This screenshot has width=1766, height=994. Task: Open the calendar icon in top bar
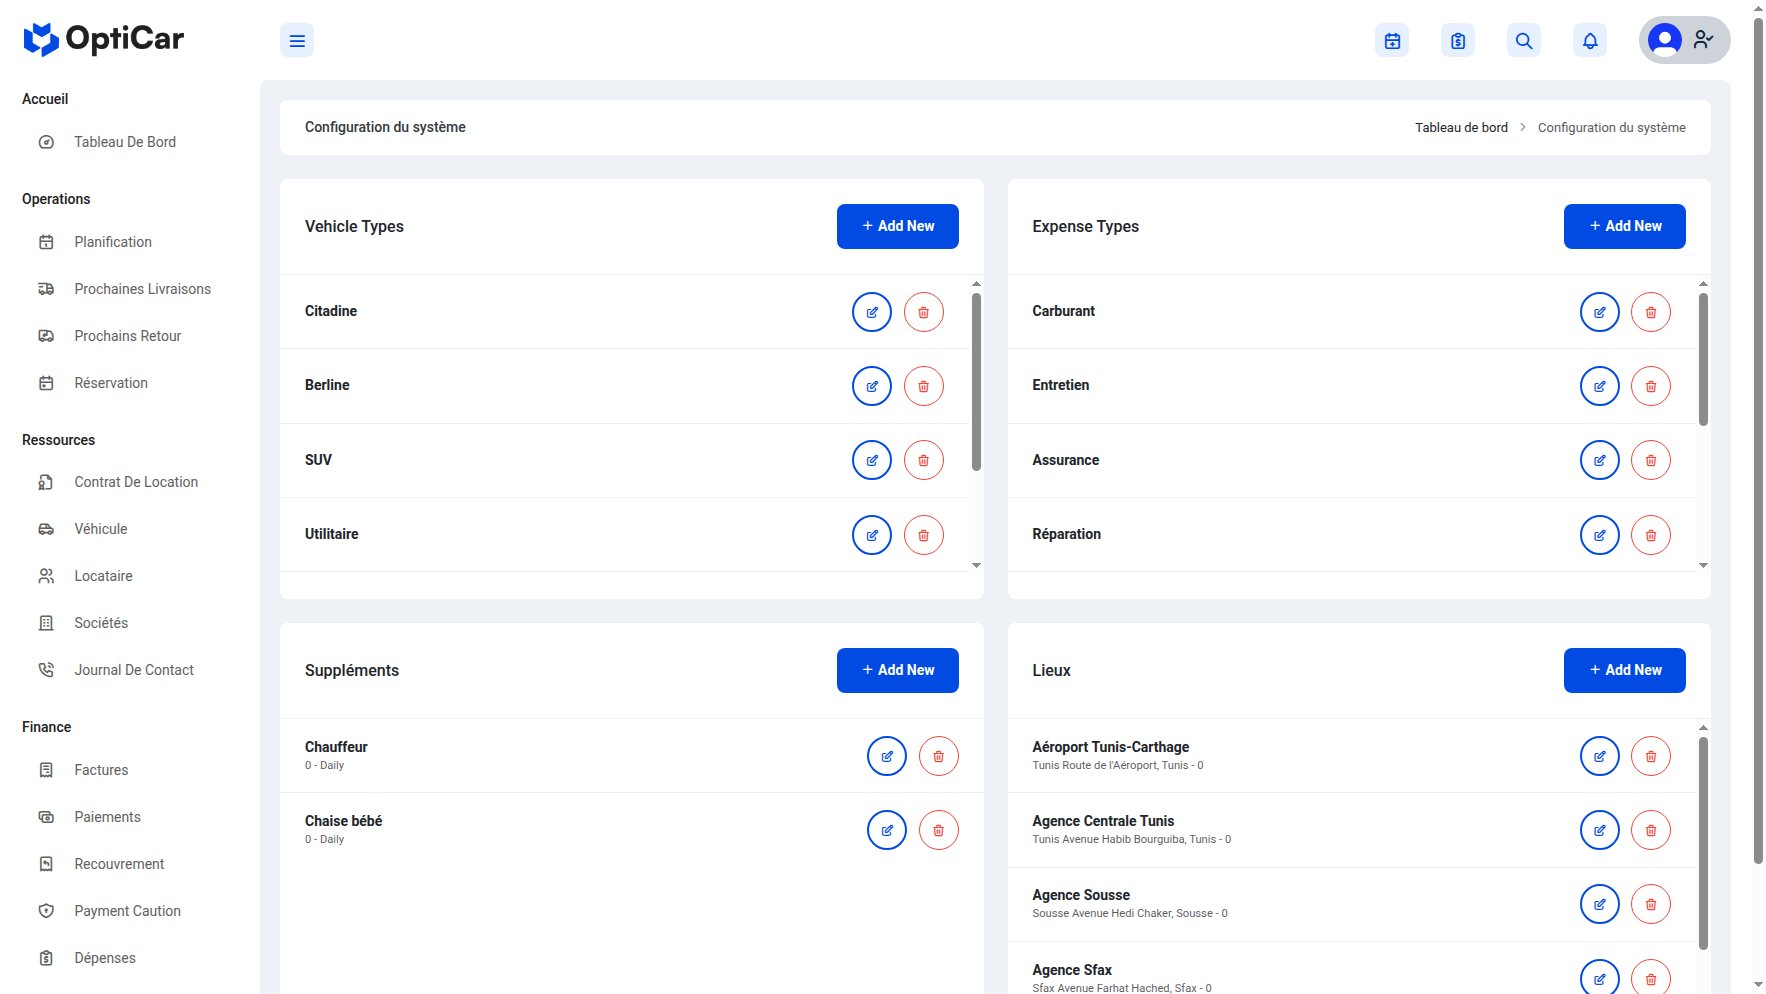[1392, 41]
